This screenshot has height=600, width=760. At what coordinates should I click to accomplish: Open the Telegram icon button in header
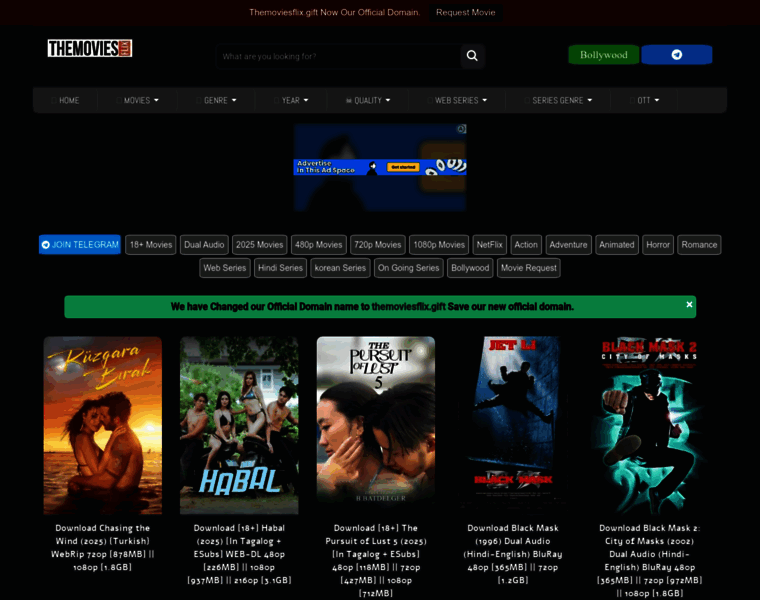(677, 55)
